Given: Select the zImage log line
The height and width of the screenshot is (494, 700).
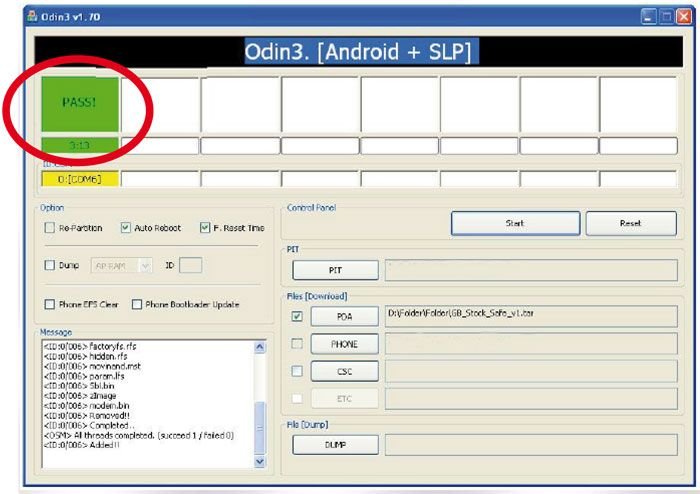Looking at the screenshot, I should click(x=80, y=396).
